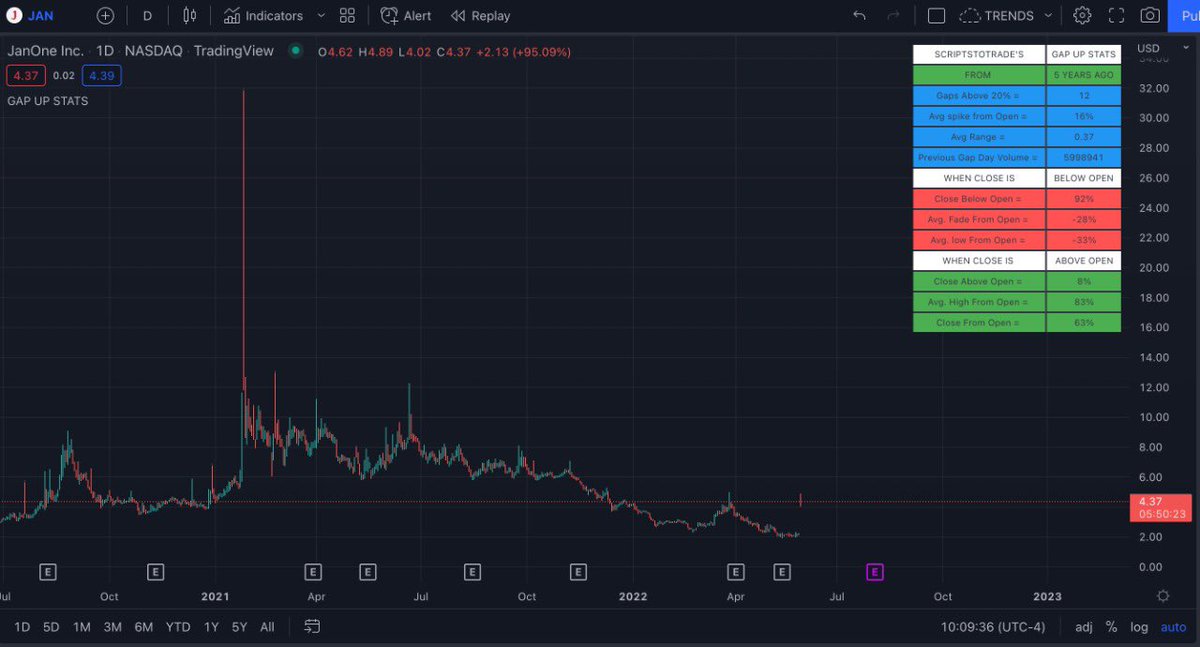The height and width of the screenshot is (647, 1200).
Task: Set range to 5D
Action: [x=51, y=627]
